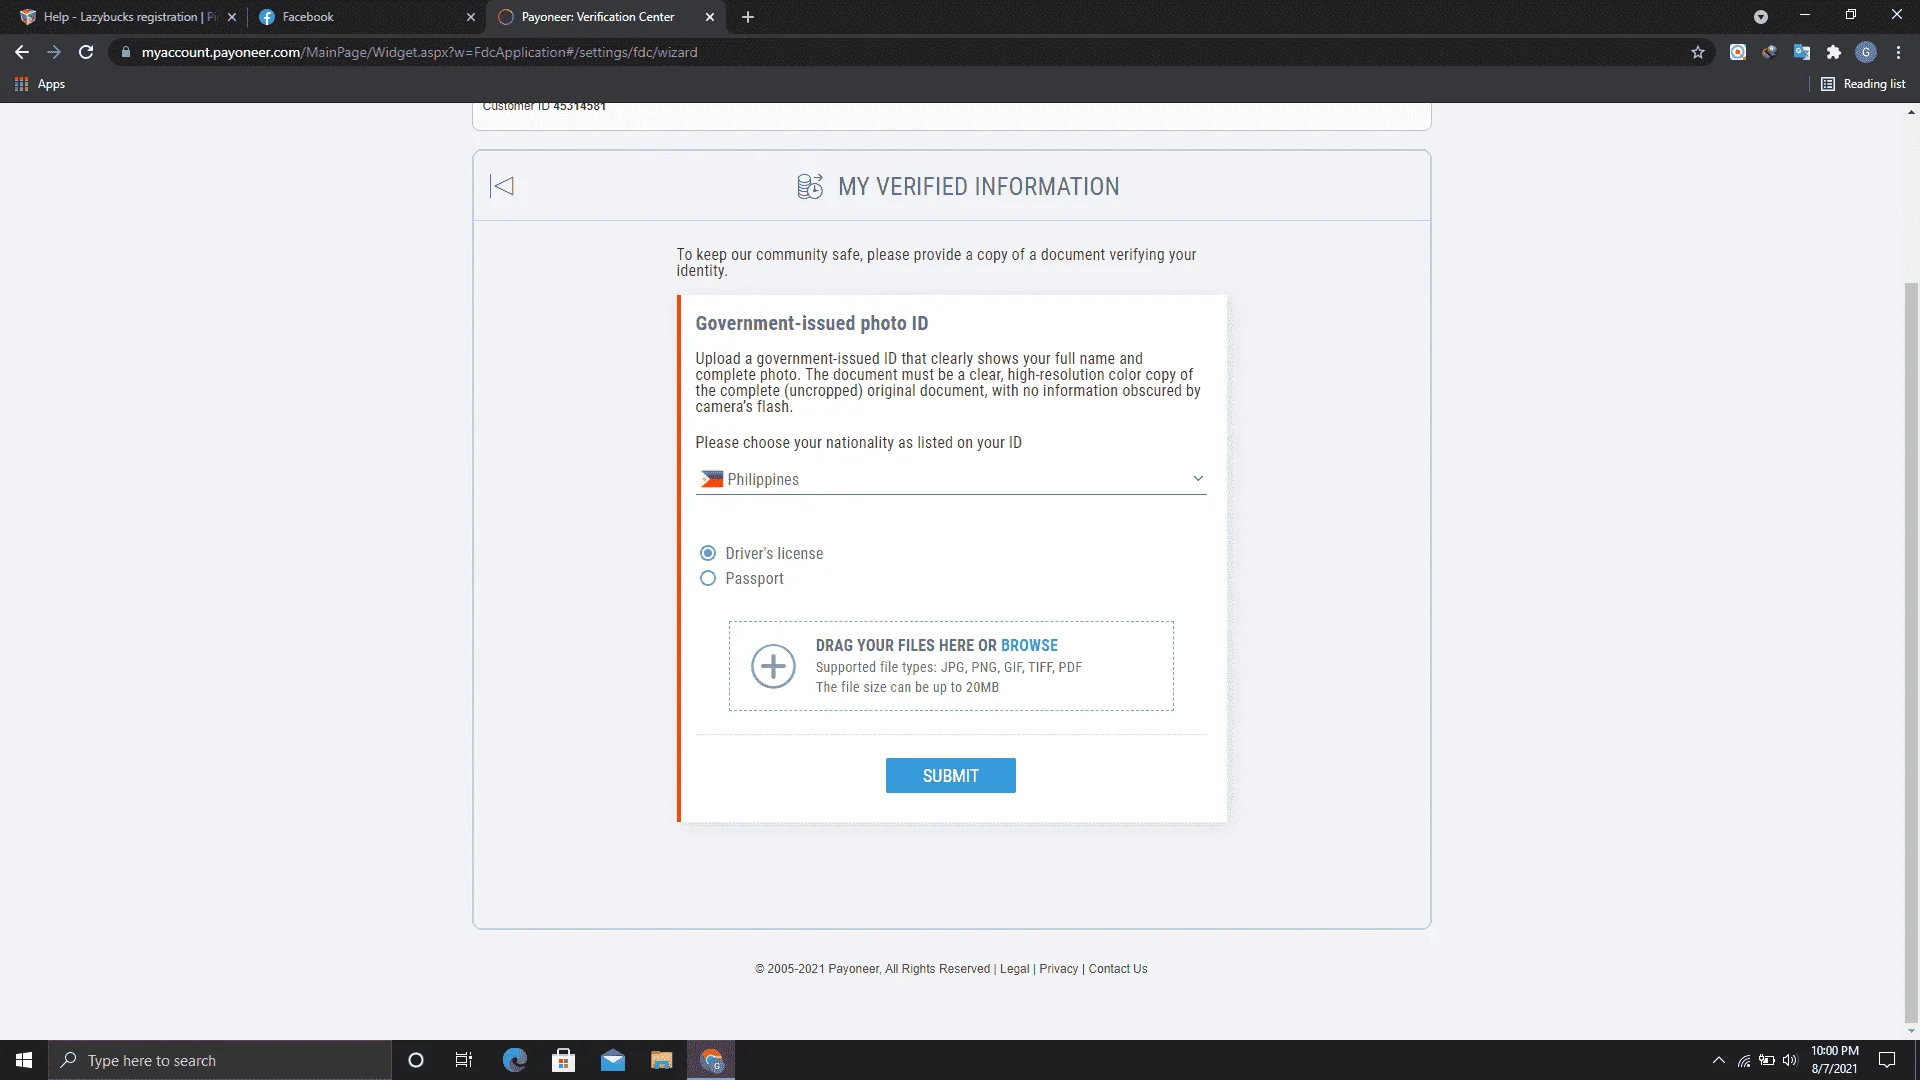
Task: Select the Passport option
Action: coord(708,578)
